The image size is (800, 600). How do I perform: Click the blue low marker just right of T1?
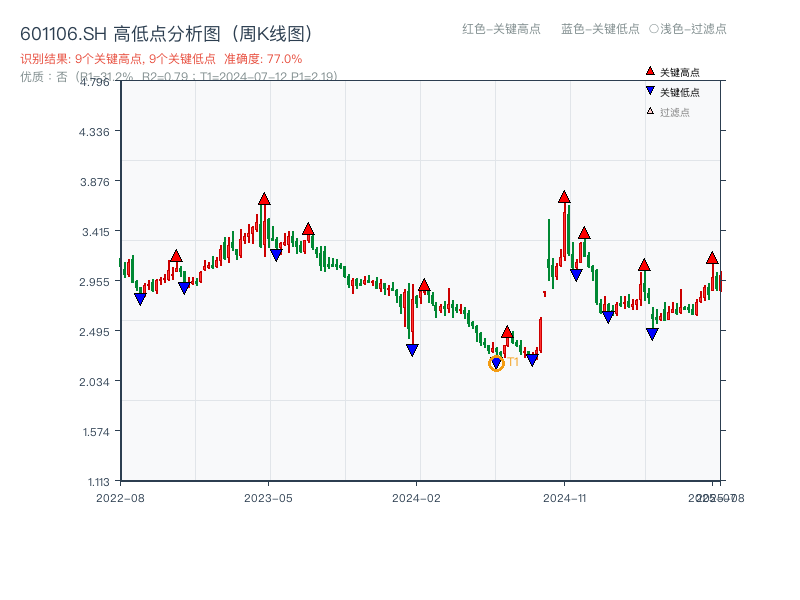click(x=532, y=360)
